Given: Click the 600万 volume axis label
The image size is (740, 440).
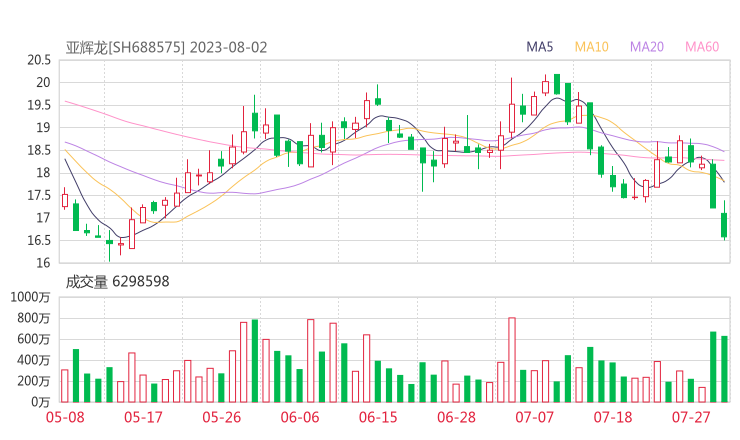Looking at the screenshot, I should click(x=34, y=339).
